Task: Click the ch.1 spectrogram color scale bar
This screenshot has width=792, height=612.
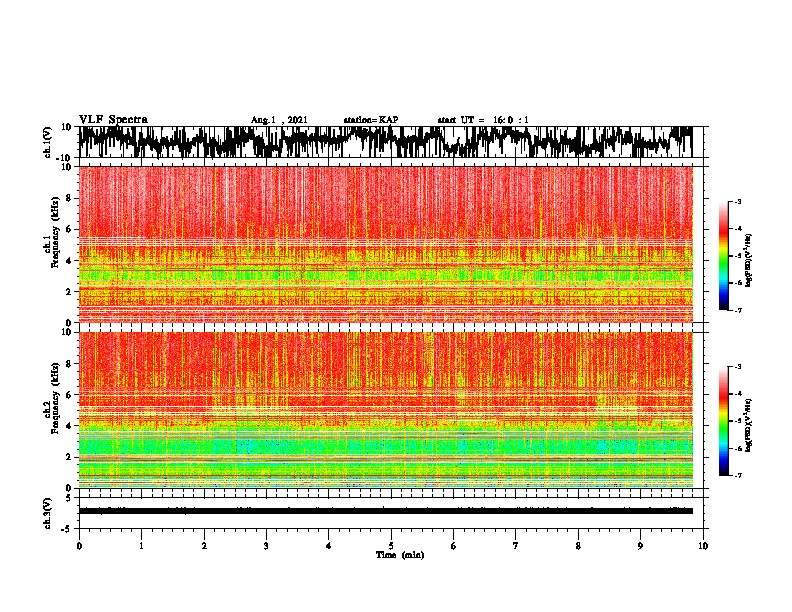Action: 724,256
